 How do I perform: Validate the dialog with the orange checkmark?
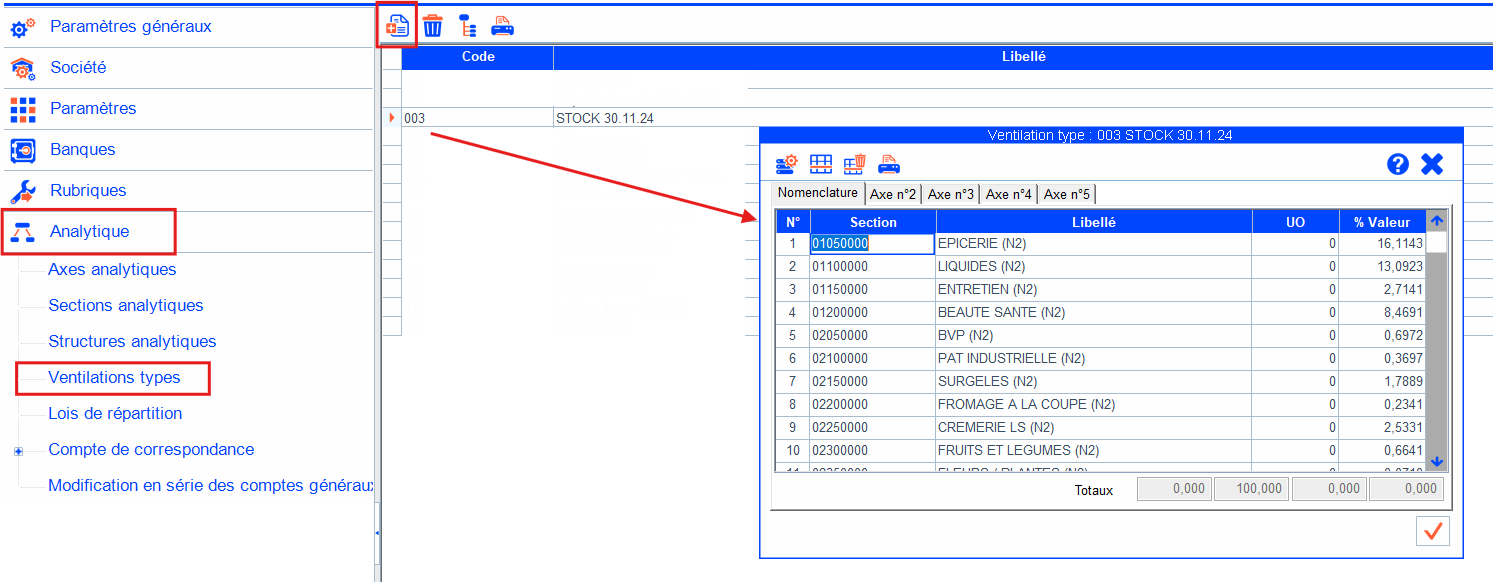(x=1433, y=531)
